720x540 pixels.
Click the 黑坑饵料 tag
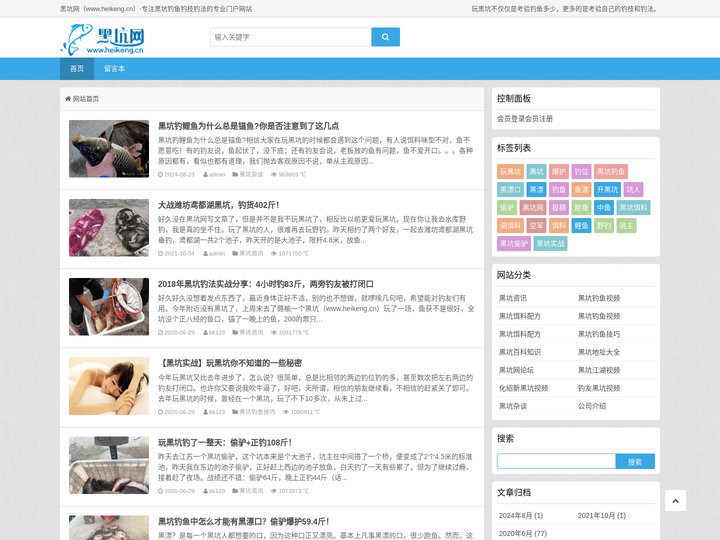pos(633,208)
